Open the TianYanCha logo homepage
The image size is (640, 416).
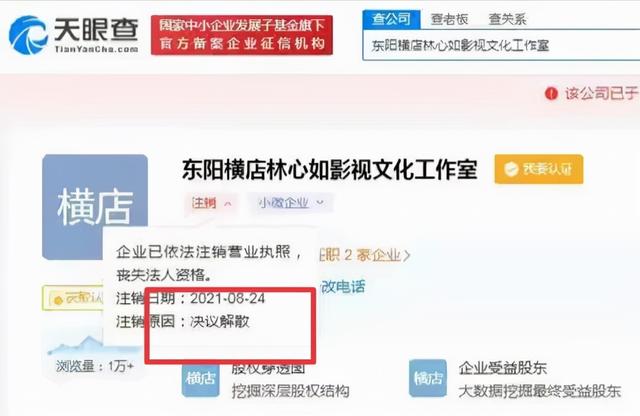point(74,35)
